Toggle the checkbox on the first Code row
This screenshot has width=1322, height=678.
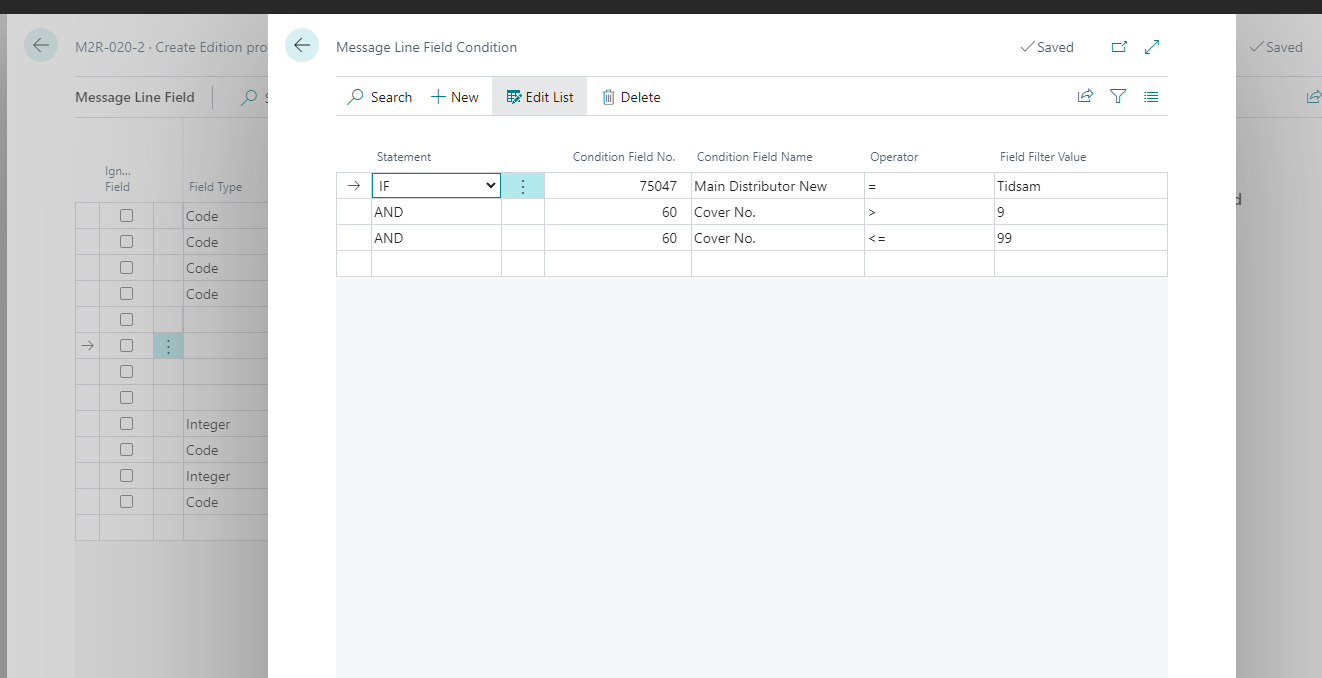[x=126, y=215]
